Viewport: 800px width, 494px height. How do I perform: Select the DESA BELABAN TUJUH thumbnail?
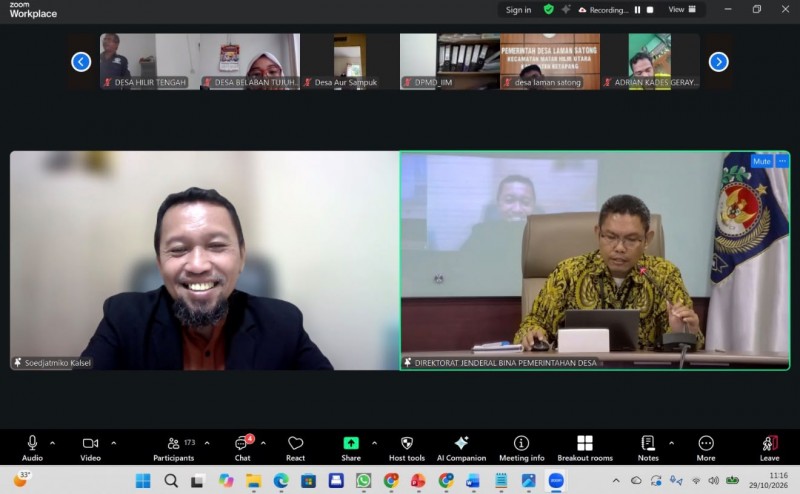(250, 62)
